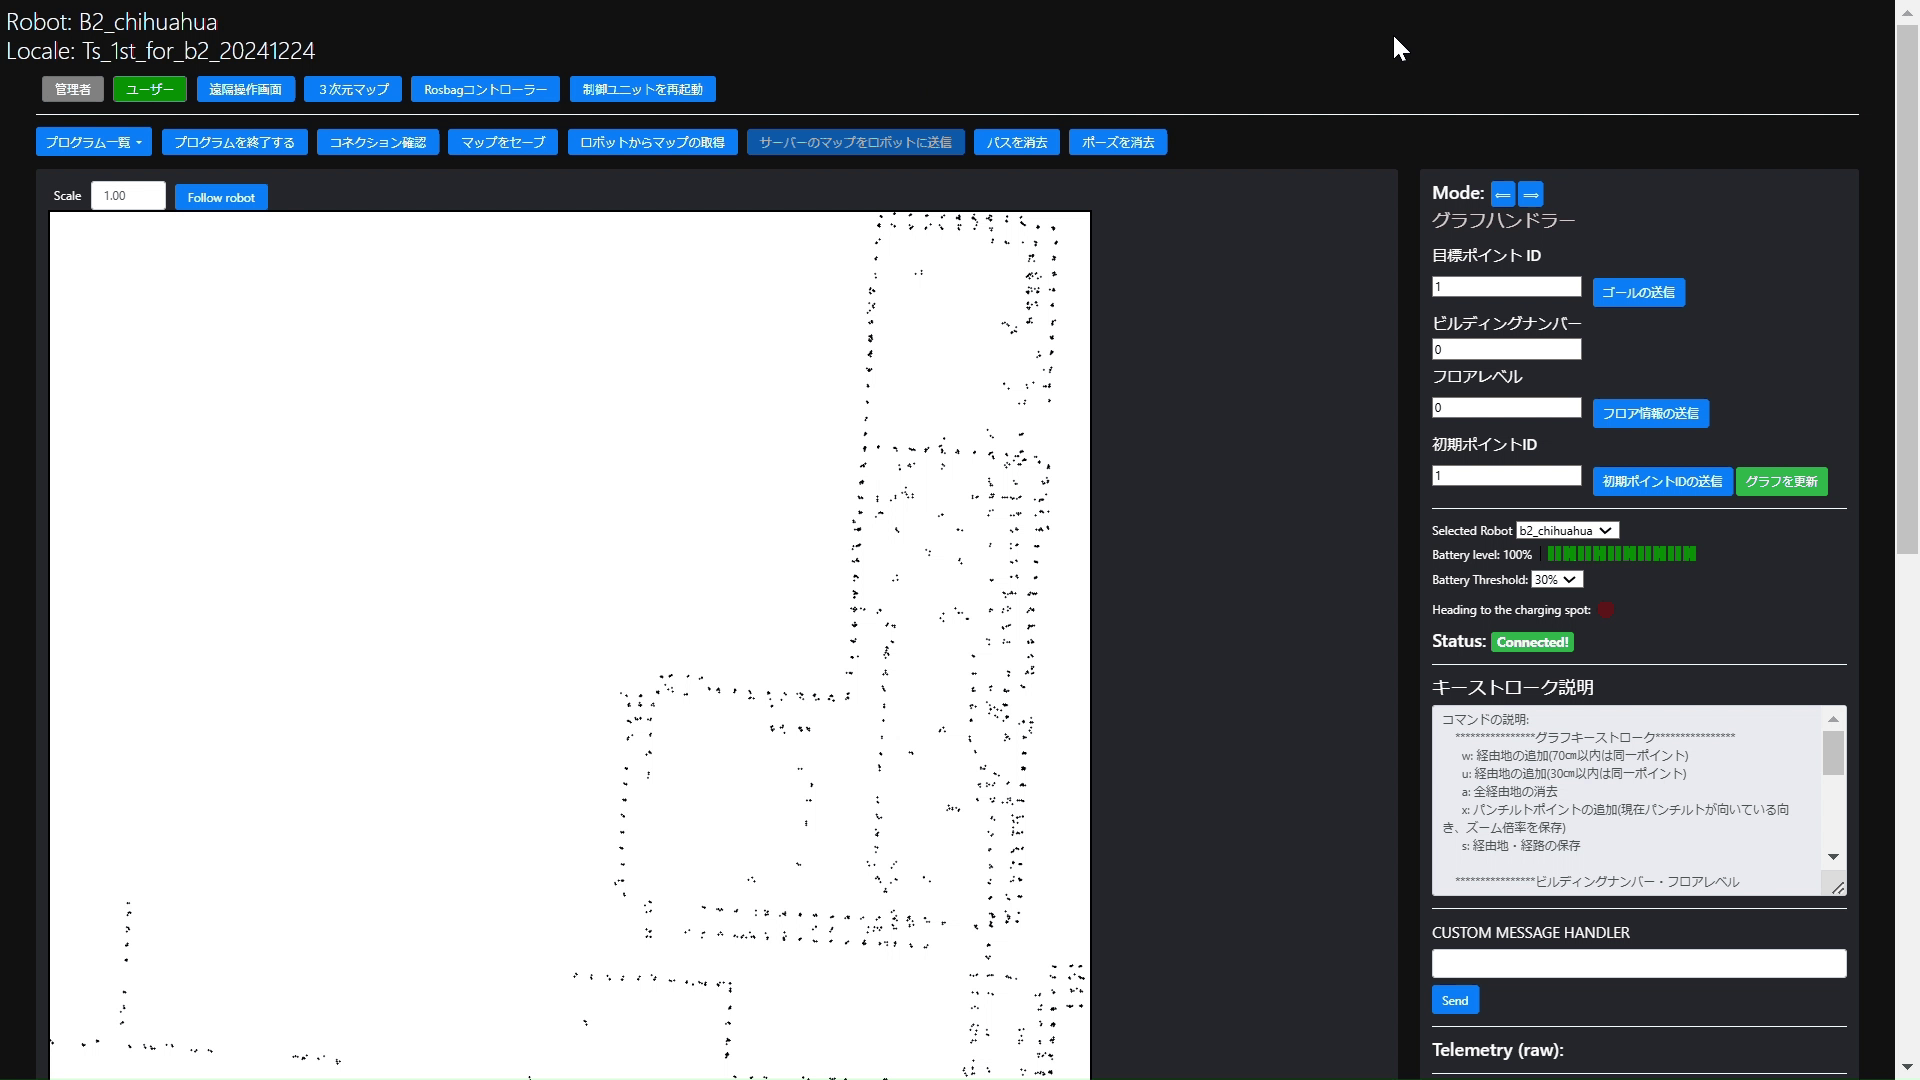
Task: Select the ユーザー button
Action: tap(150, 89)
